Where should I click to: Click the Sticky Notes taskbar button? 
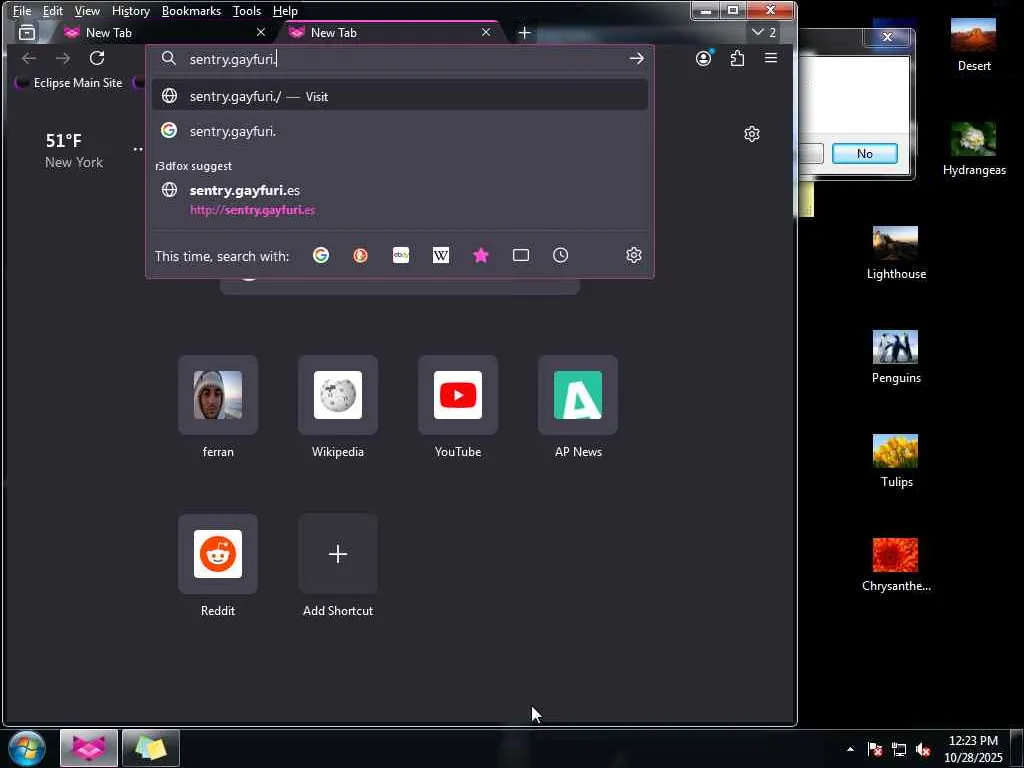[150, 748]
